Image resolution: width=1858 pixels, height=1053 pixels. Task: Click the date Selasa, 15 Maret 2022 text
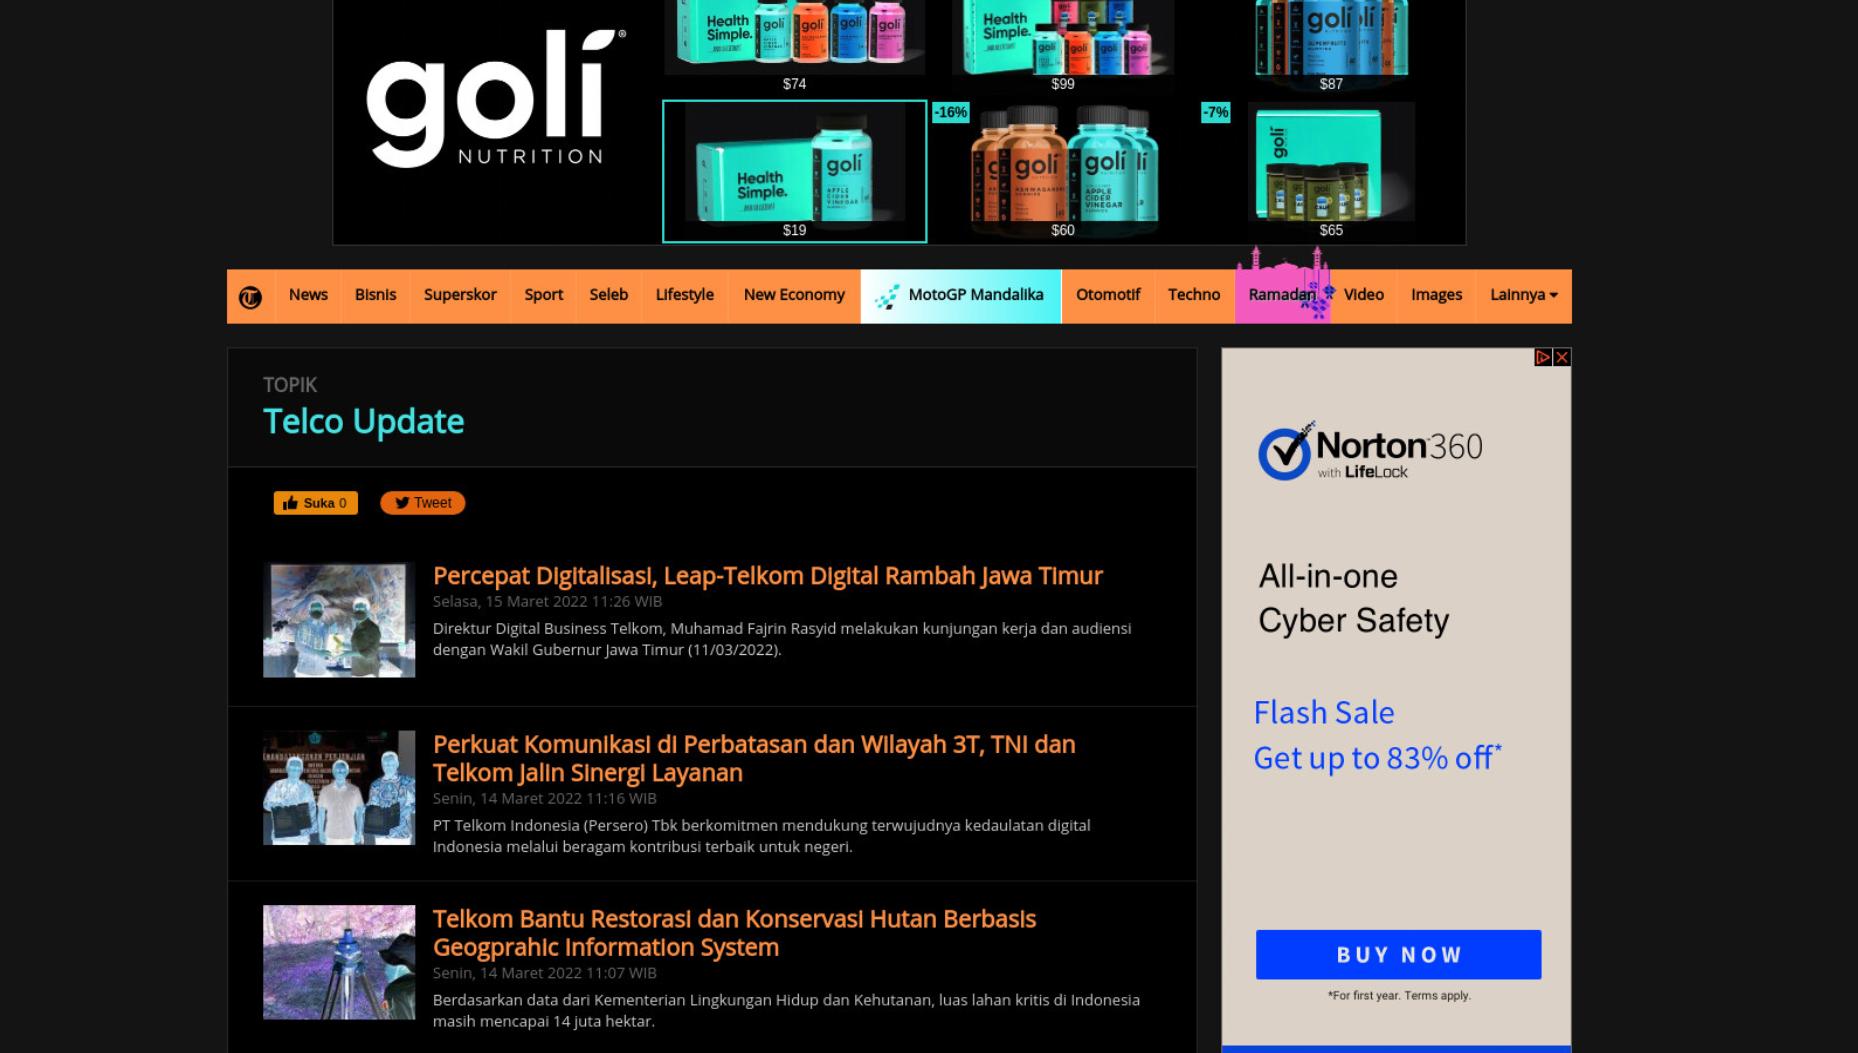pyautogui.click(x=548, y=602)
